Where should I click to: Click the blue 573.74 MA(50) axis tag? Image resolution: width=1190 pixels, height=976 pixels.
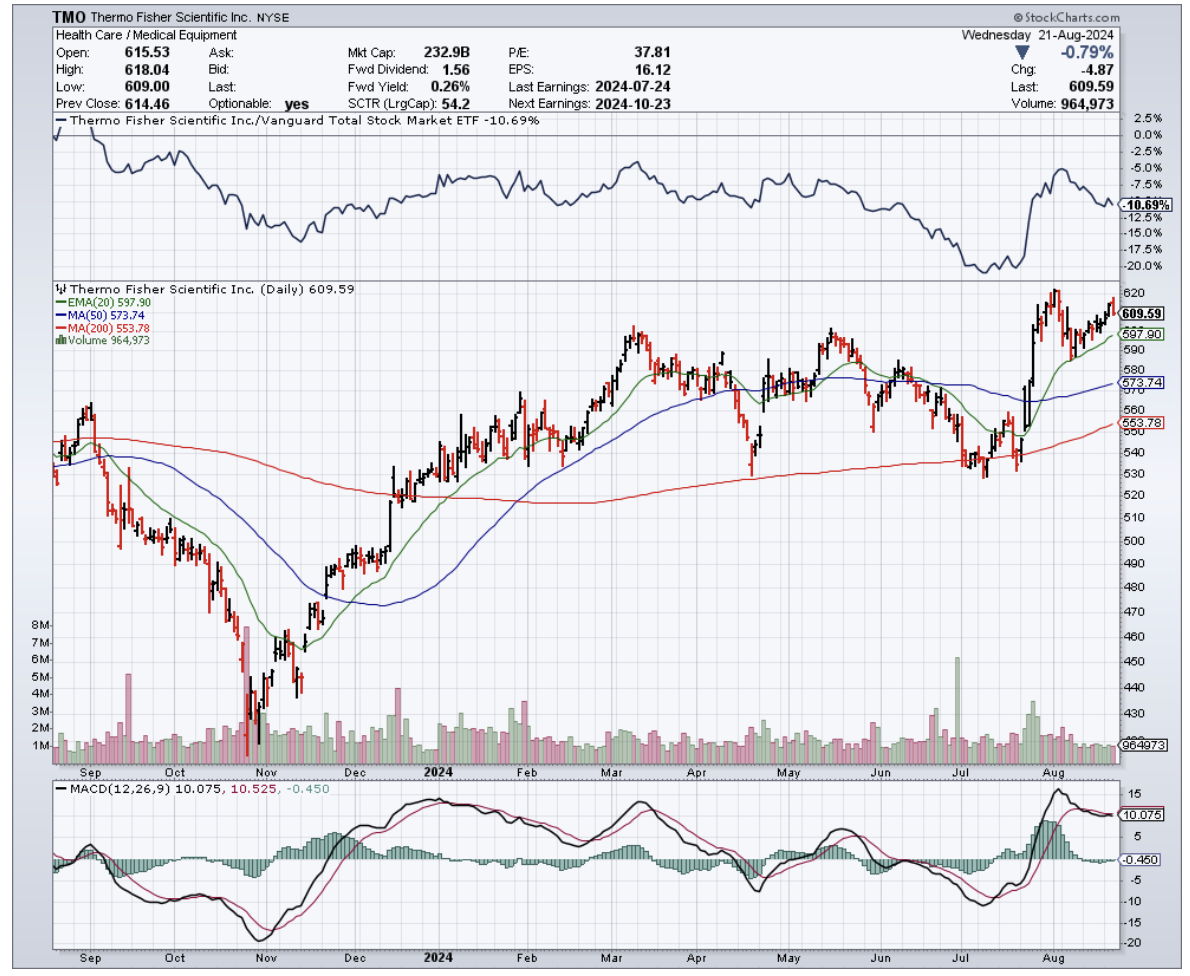[1141, 383]
